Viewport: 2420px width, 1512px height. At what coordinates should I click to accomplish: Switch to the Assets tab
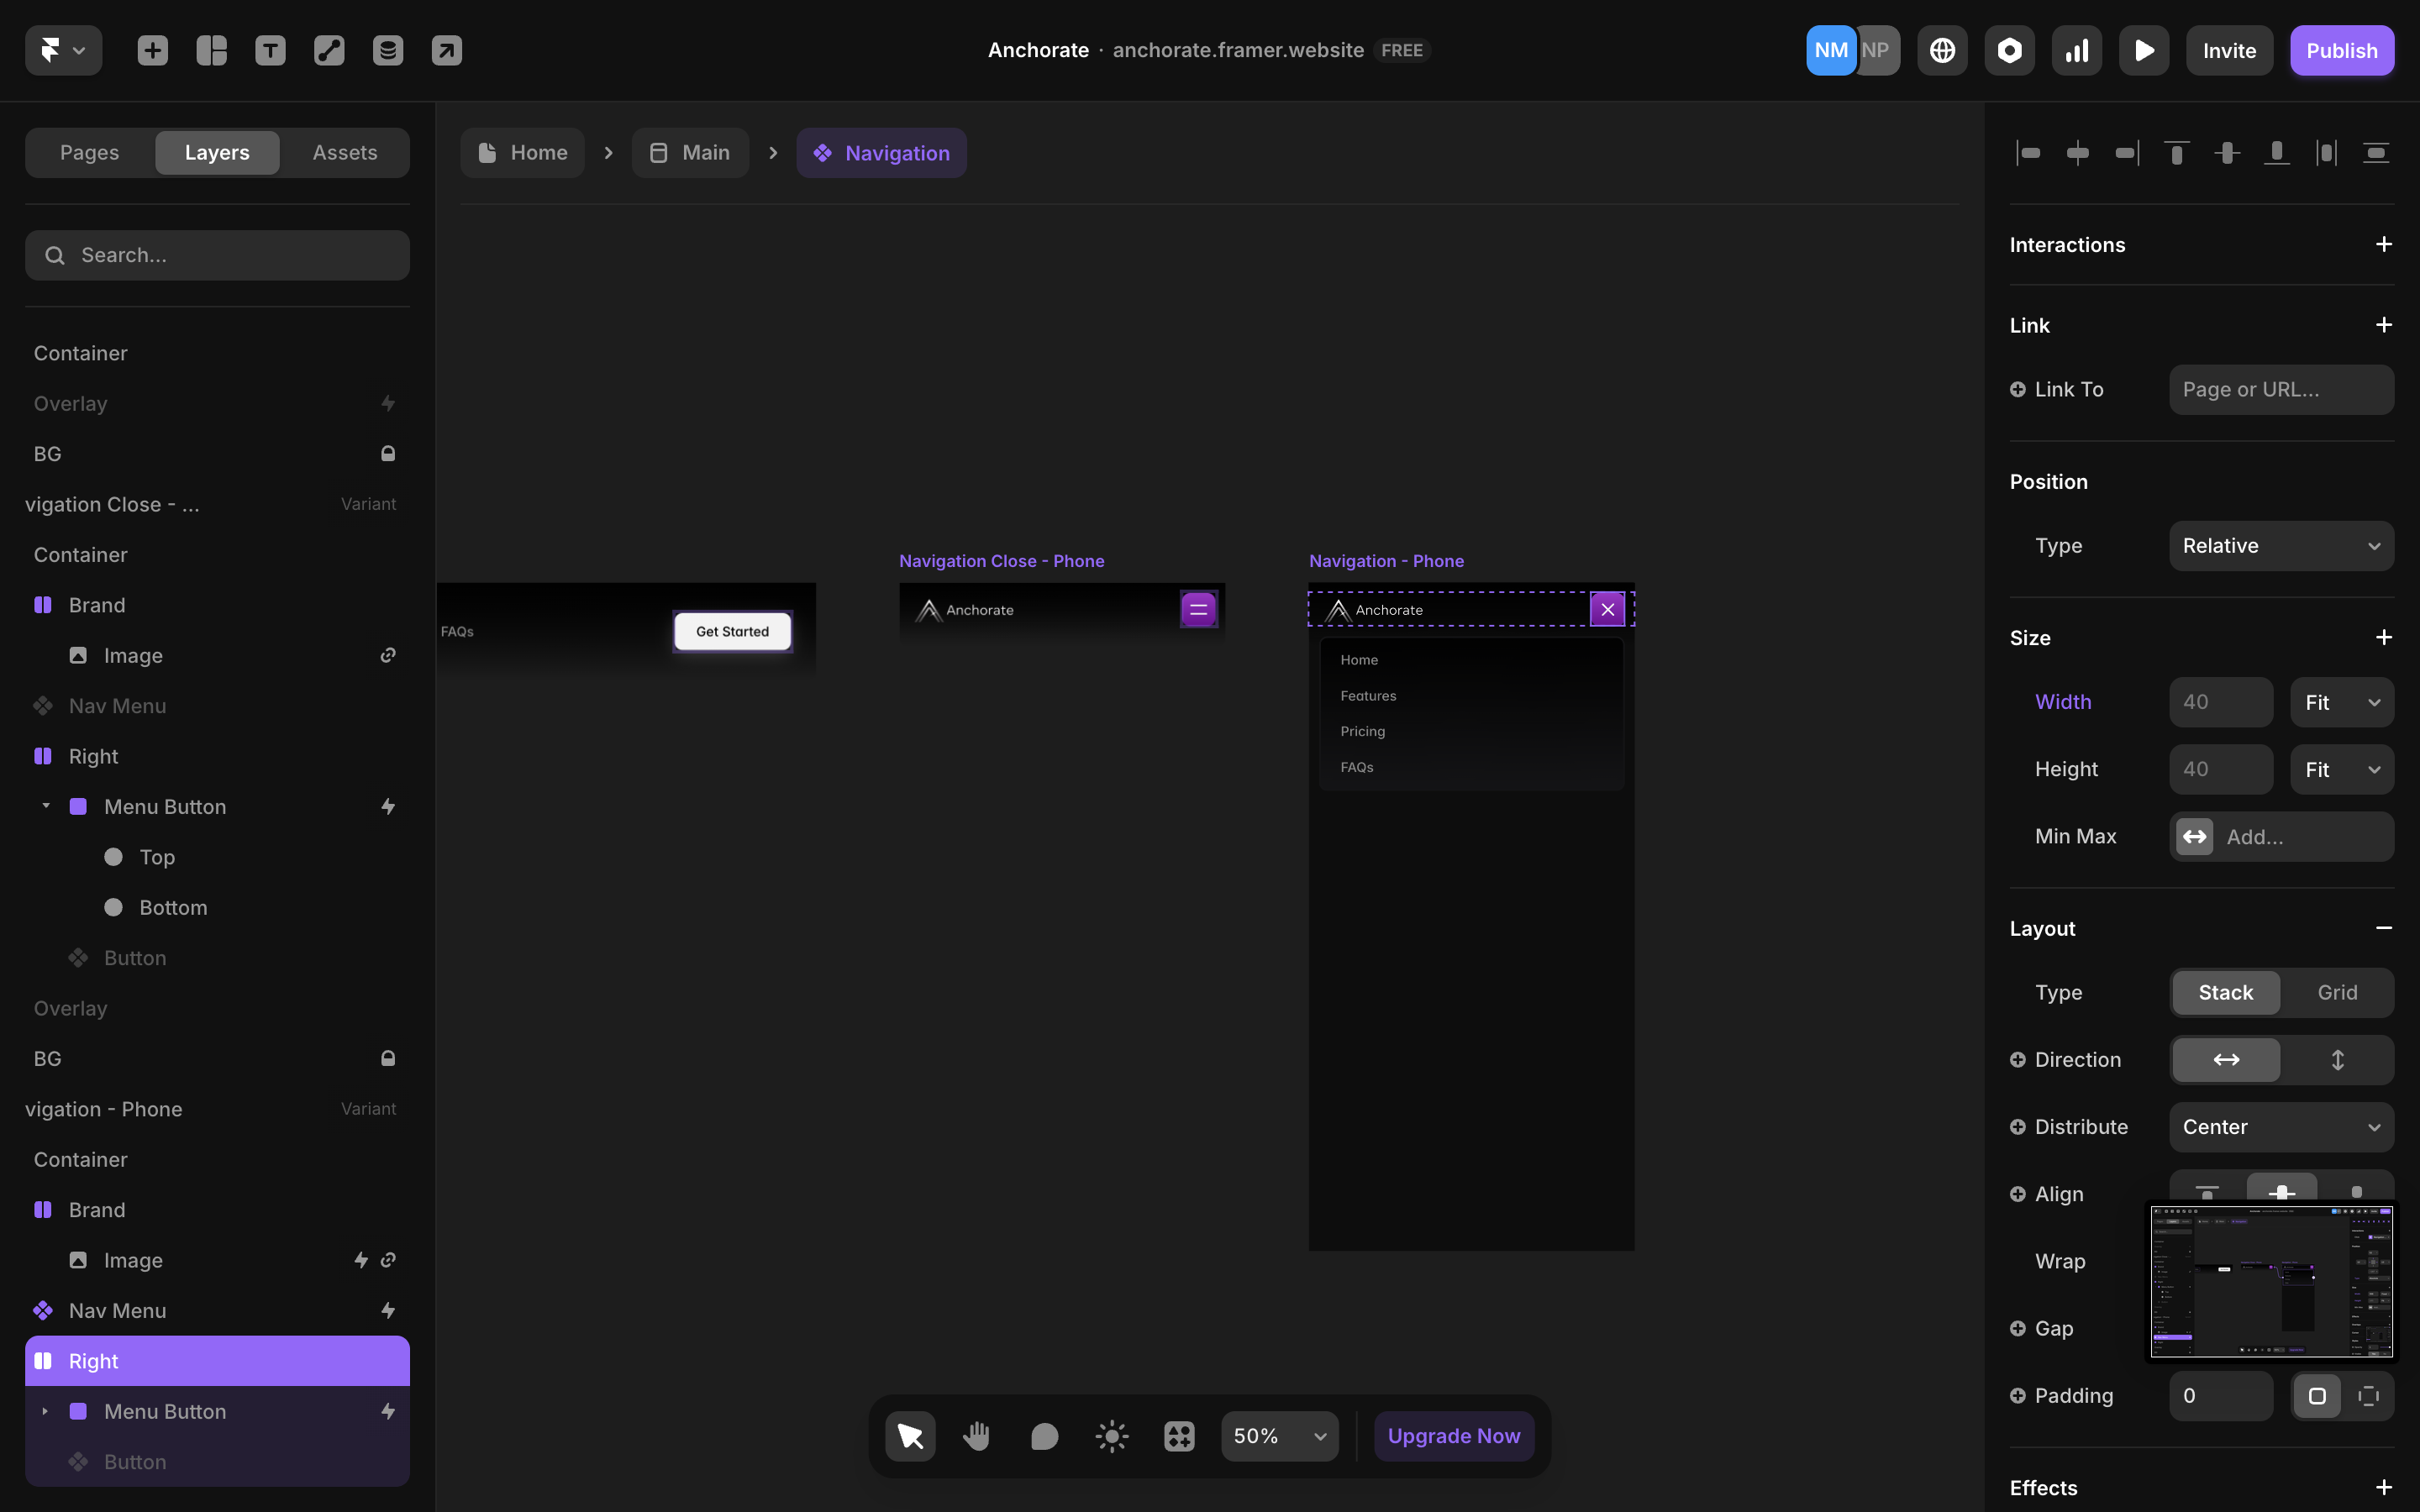344,152
